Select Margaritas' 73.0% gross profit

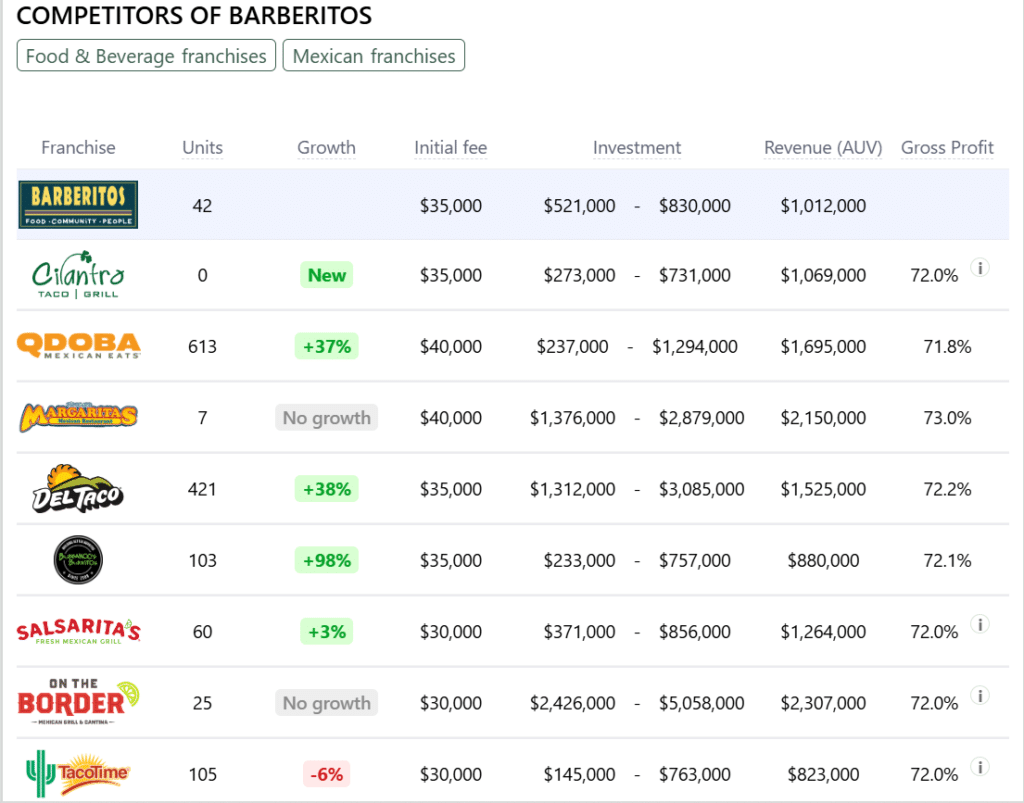pyautogui.click(x=948, y=418)
